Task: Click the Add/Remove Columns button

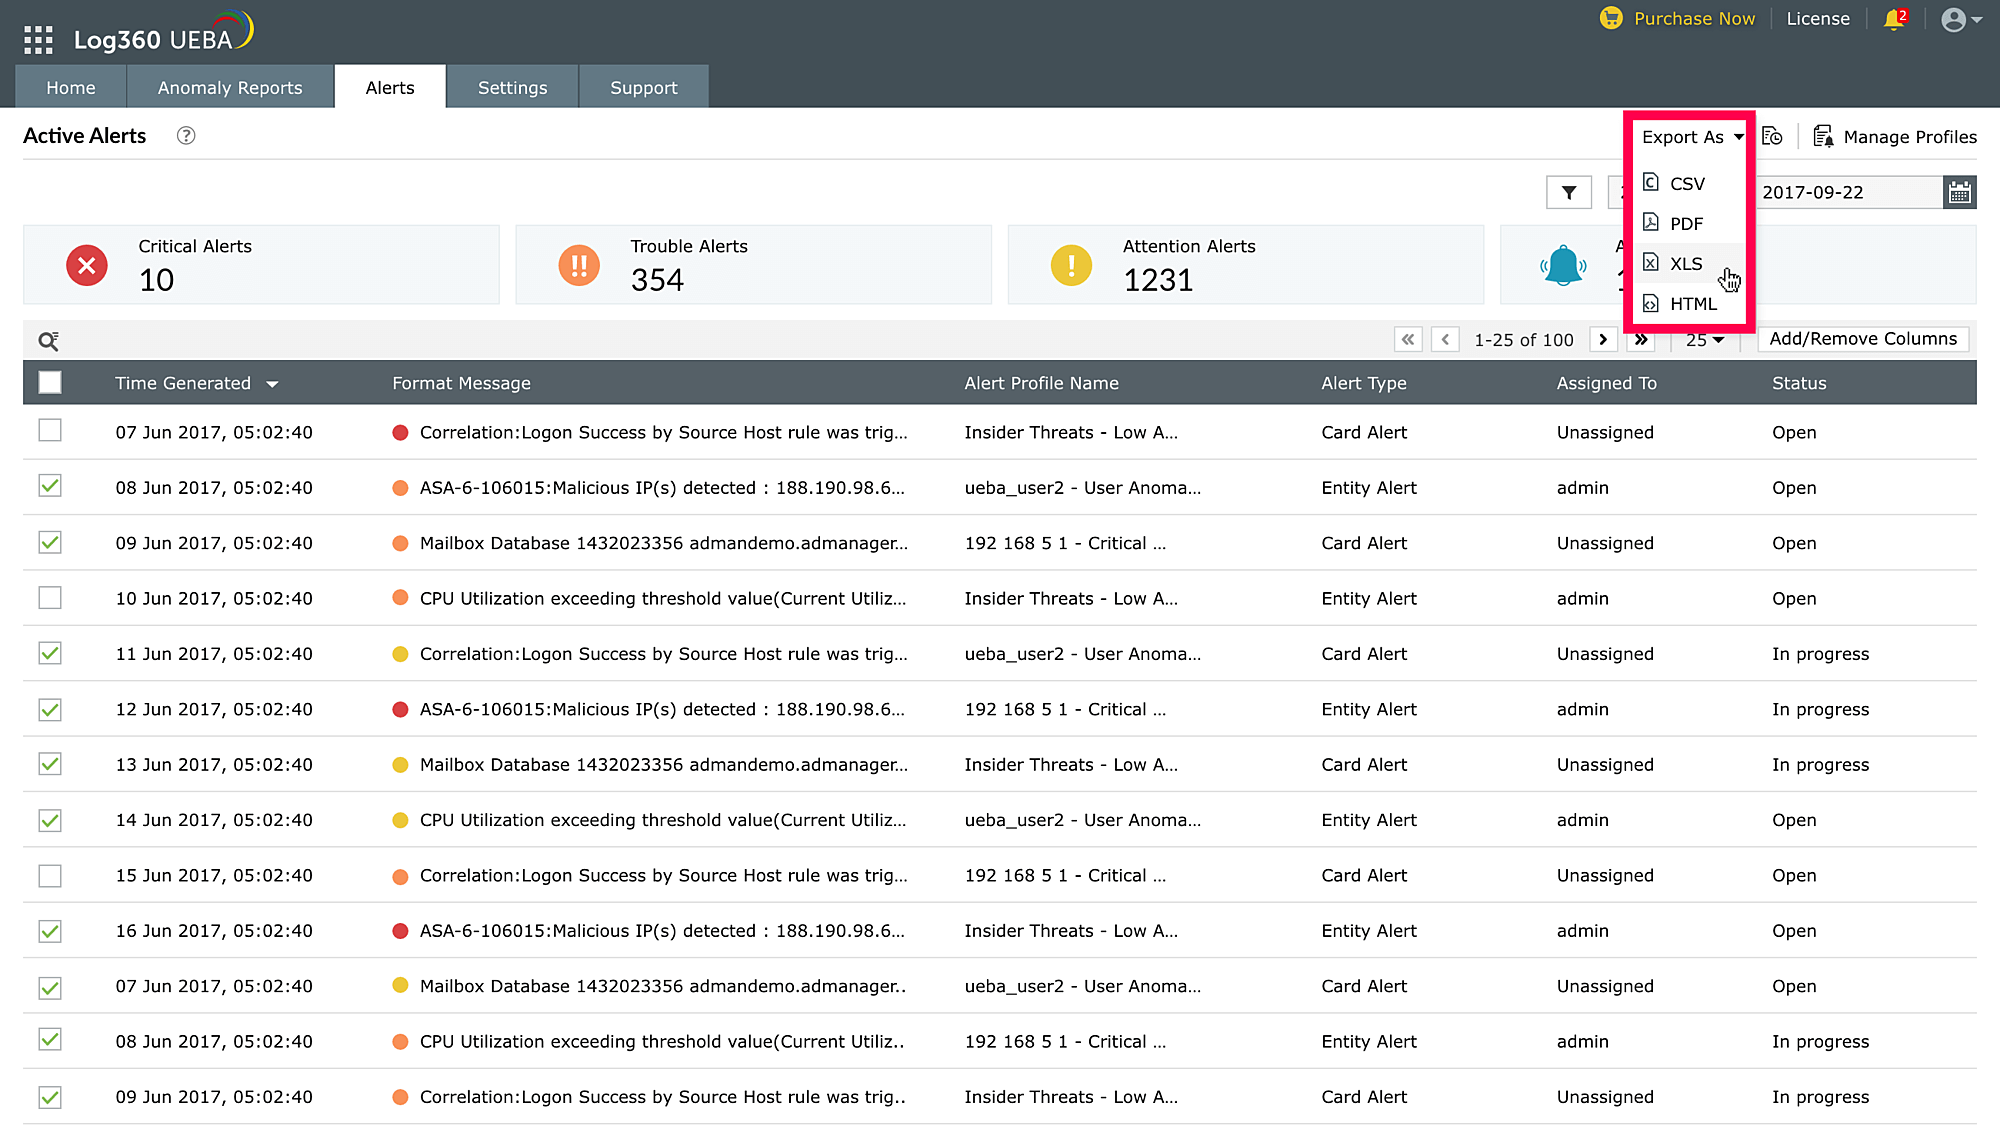Action: pos(1862,339)
